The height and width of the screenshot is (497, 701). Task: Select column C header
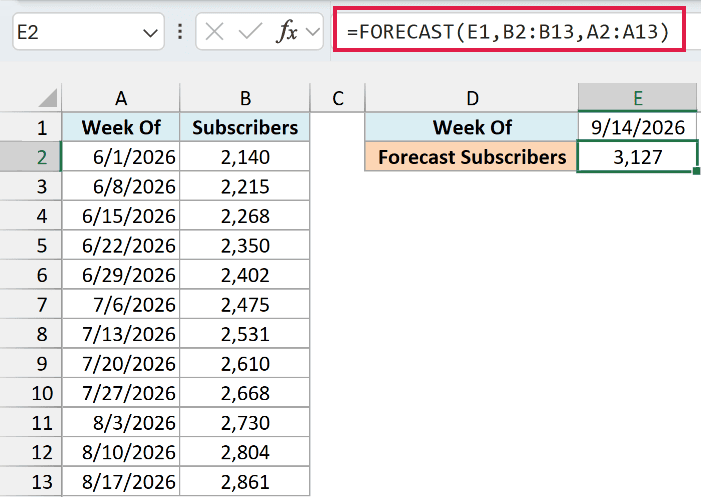[x=338, y=98]
